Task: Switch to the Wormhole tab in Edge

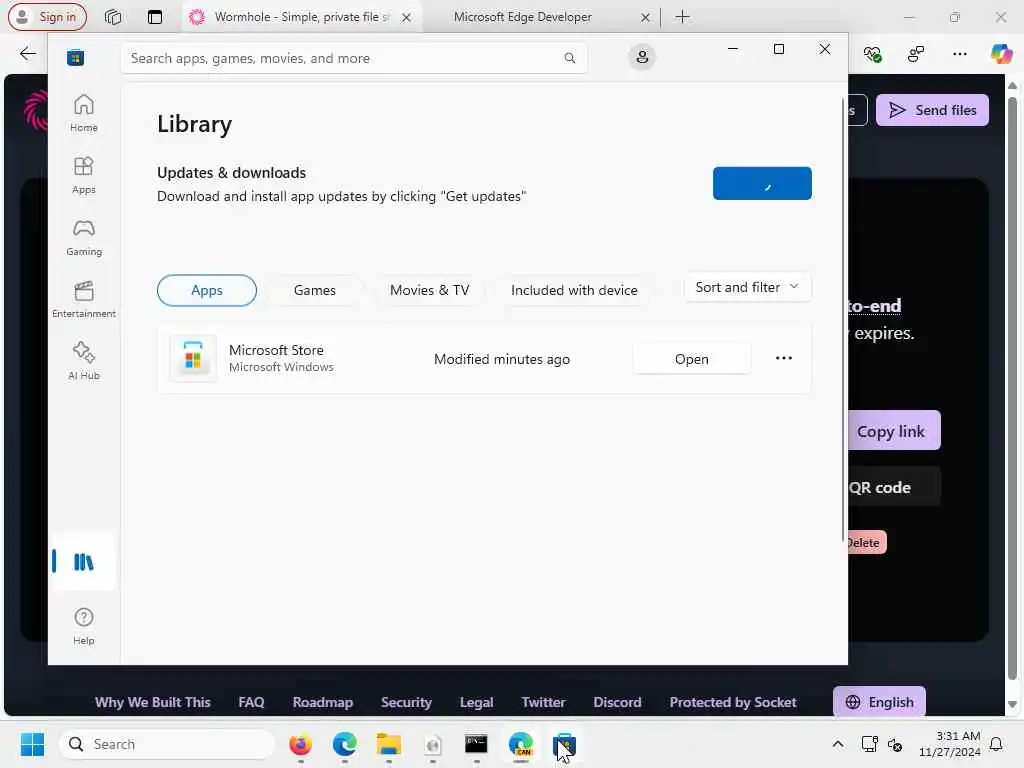Action: 300,17
